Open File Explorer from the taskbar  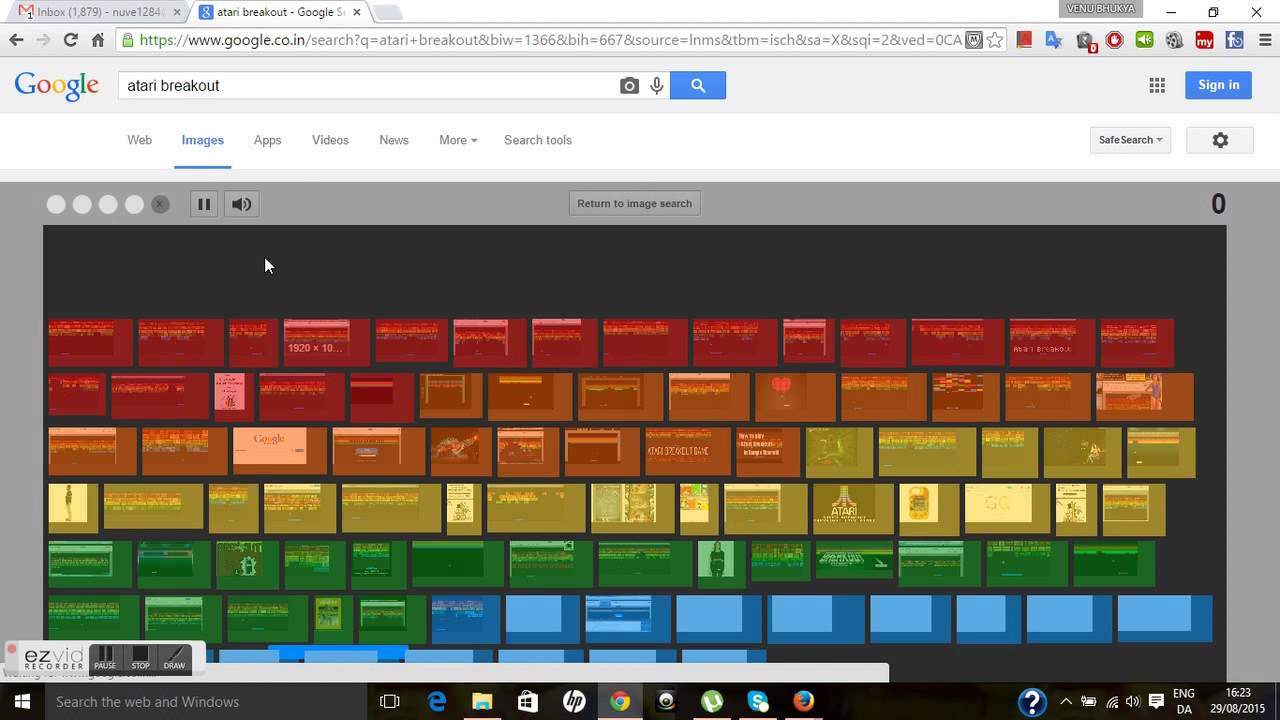[482, 702]
